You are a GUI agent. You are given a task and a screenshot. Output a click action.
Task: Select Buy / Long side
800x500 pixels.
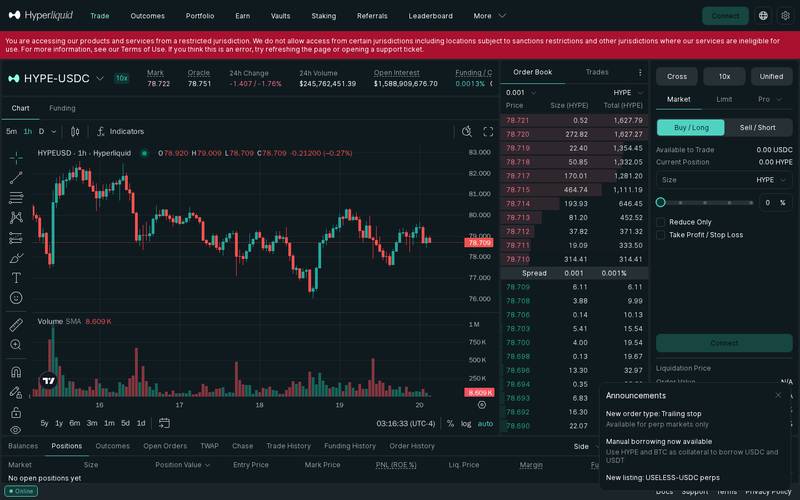[x=691, y=128]
